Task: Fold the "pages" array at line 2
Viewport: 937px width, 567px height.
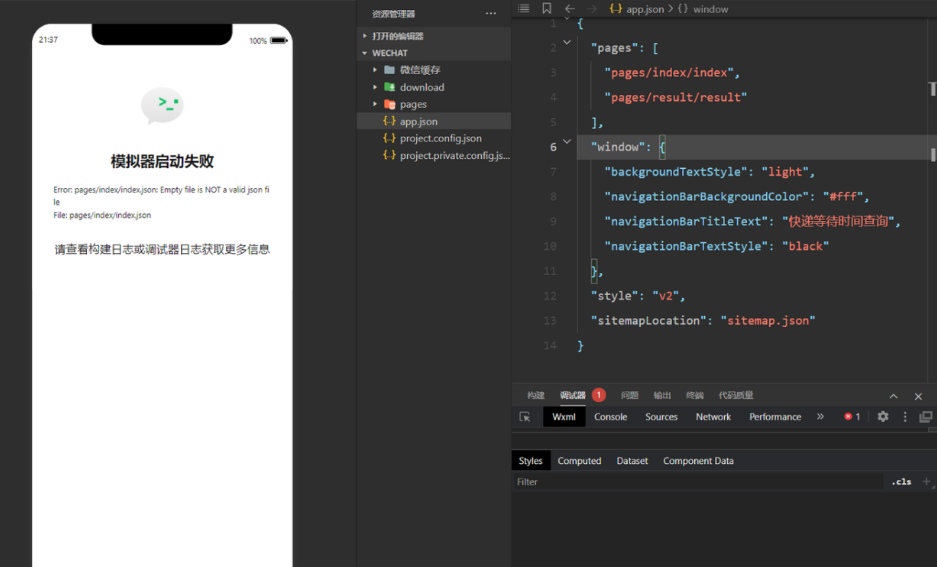Action: click(567, 42)
